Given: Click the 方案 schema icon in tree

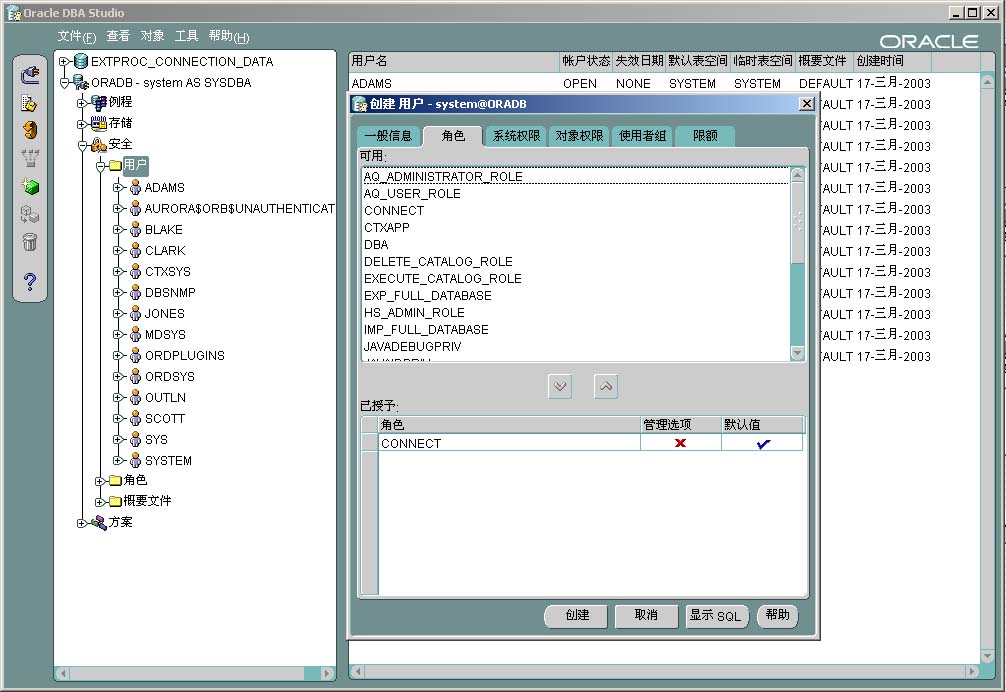Looking at the screenshot, I should [98, 523].
